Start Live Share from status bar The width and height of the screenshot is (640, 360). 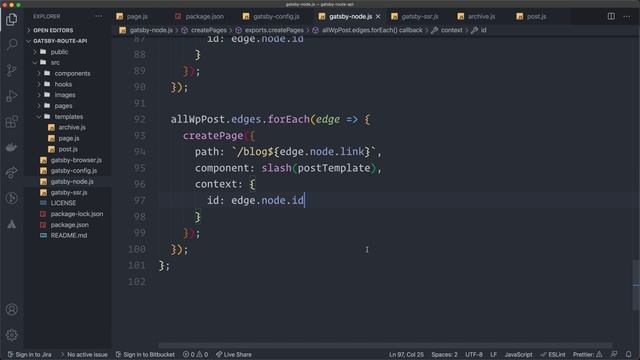tap(233, 354)
